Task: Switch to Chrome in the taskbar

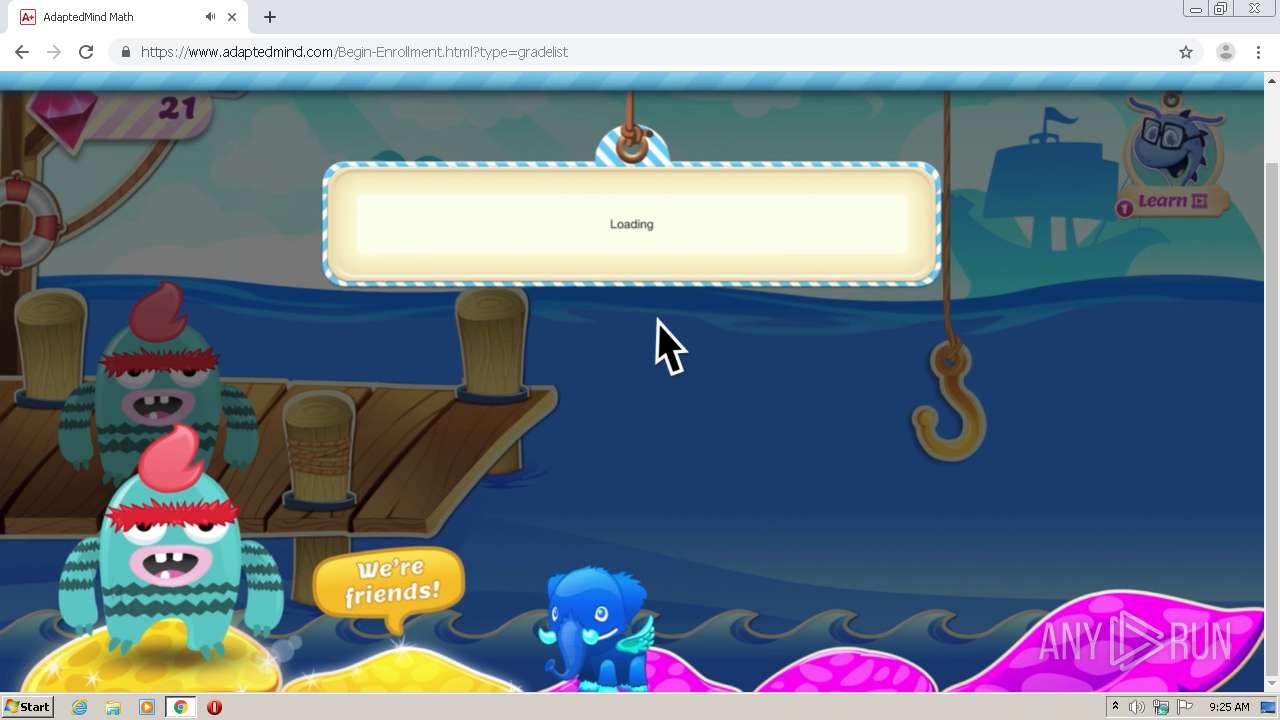Action: [181, 707]
